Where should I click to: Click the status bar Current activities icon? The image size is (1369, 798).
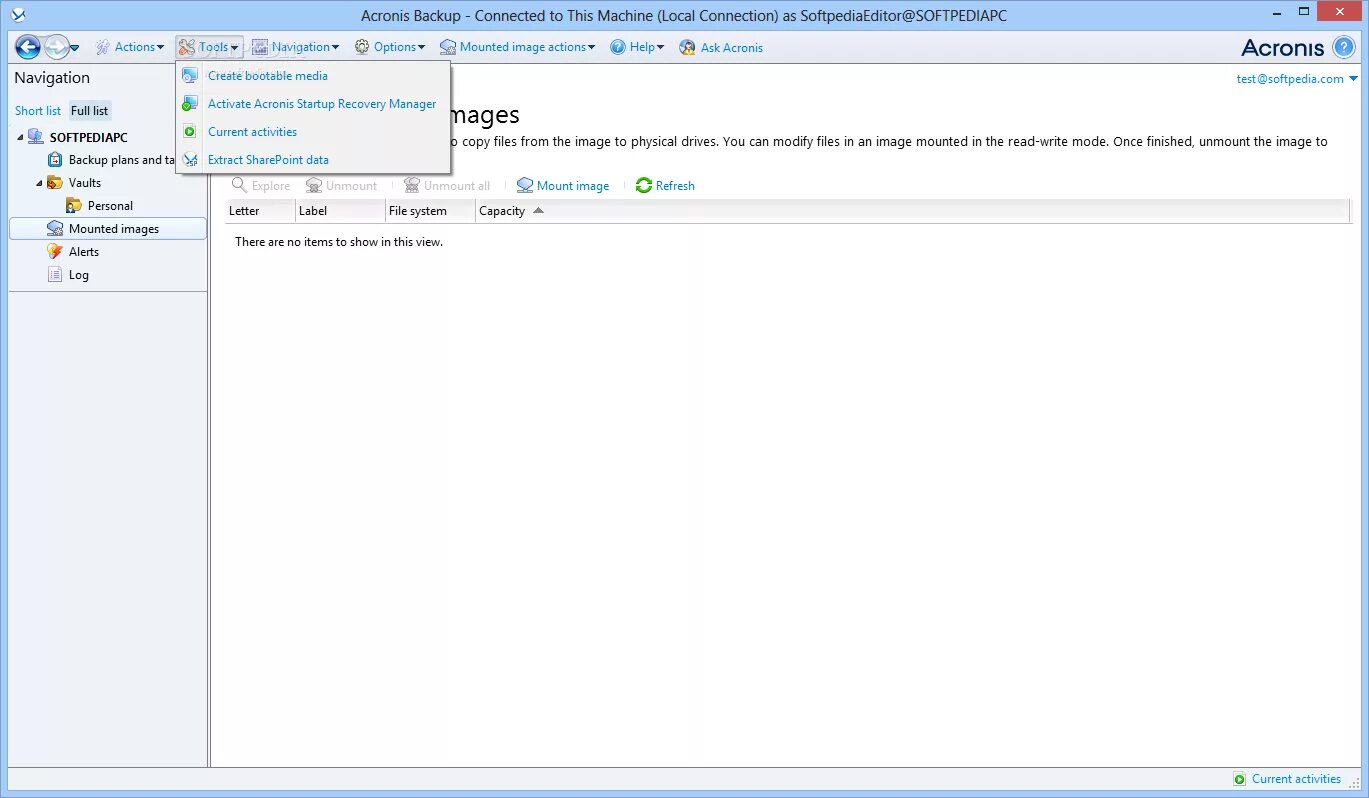(1240, 779)
